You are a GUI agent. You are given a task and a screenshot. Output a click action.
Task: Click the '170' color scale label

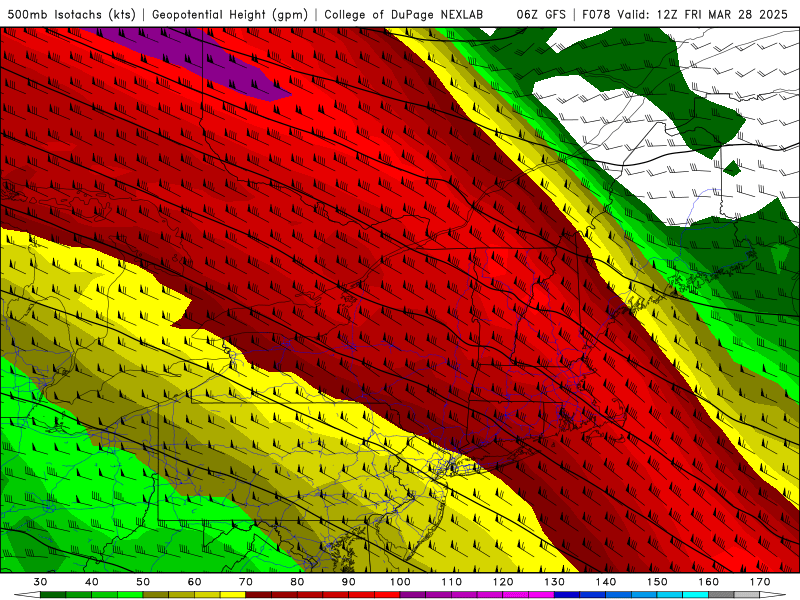tap(760, 582)
